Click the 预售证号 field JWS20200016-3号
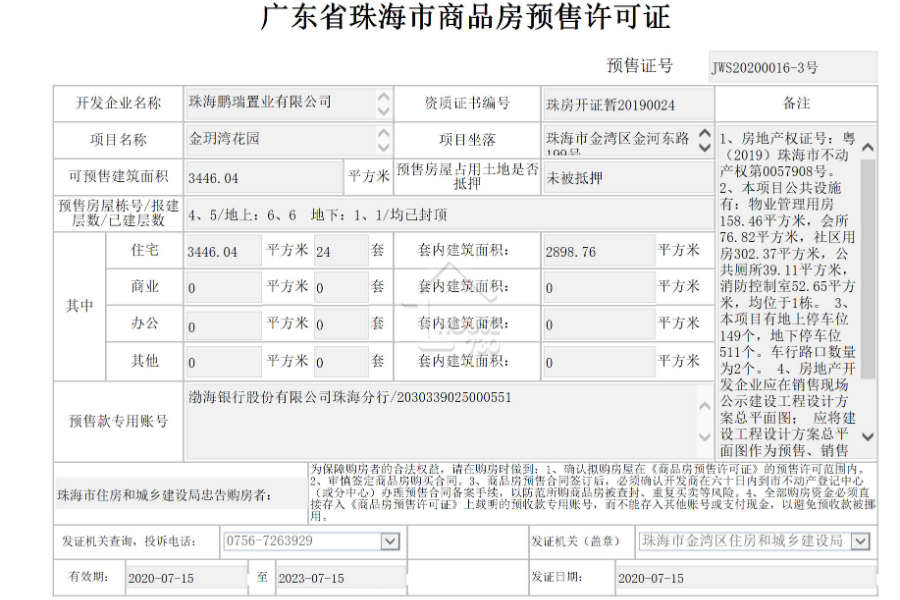900x600 pixels. click(x=793, y=67)
